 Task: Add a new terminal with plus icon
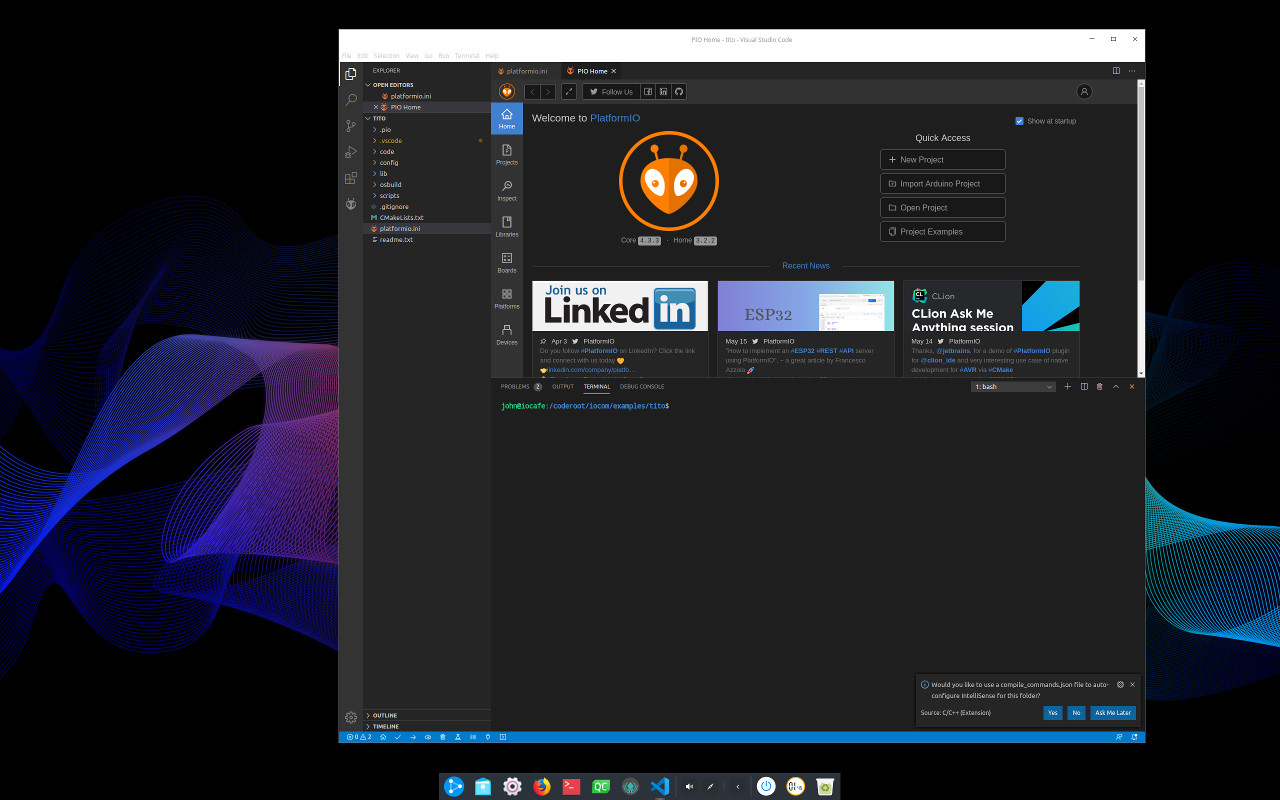1068,386
